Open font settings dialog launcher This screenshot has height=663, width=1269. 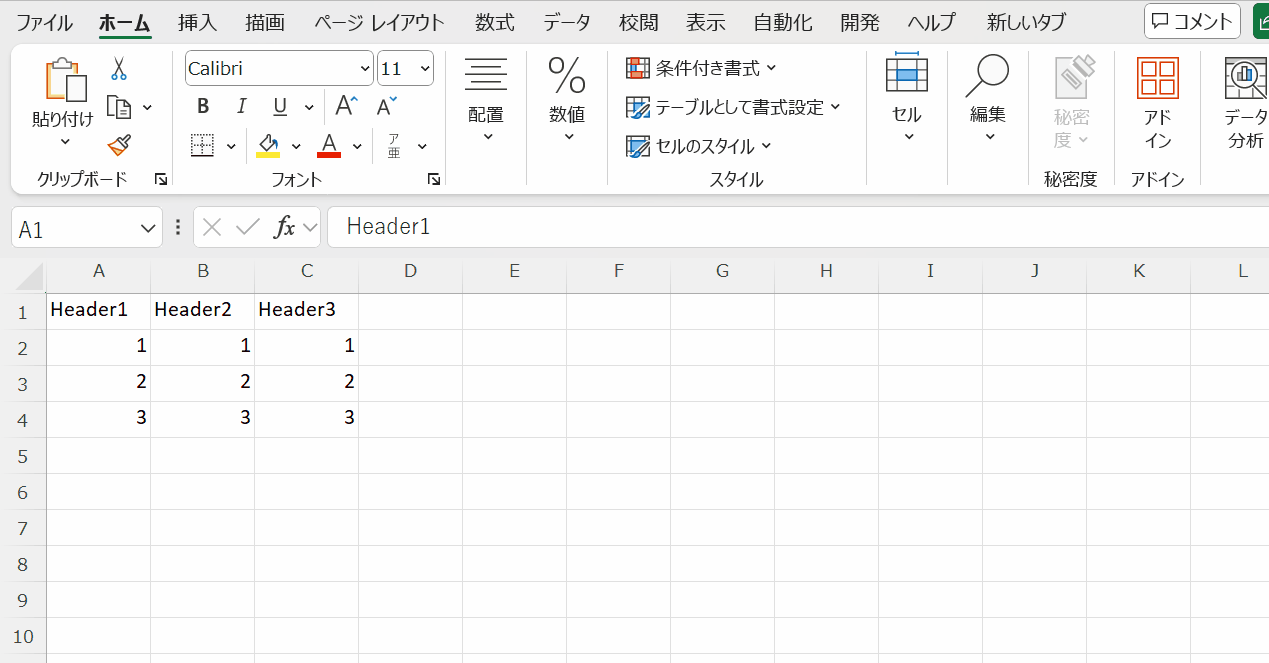pos(434,179)
